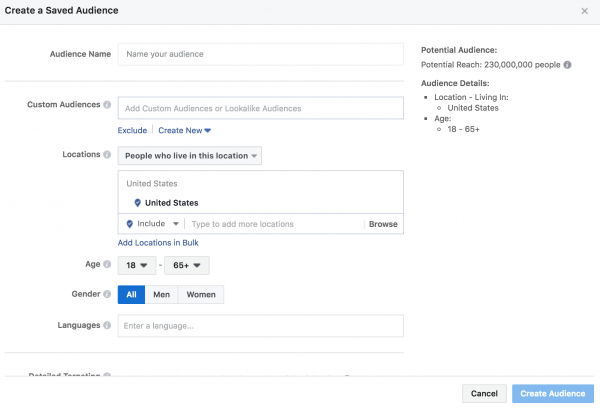Focus the Add Custom Audiences or Lookalike field
Viewport: 600px width, 409px height.
[x=261, y=108]
